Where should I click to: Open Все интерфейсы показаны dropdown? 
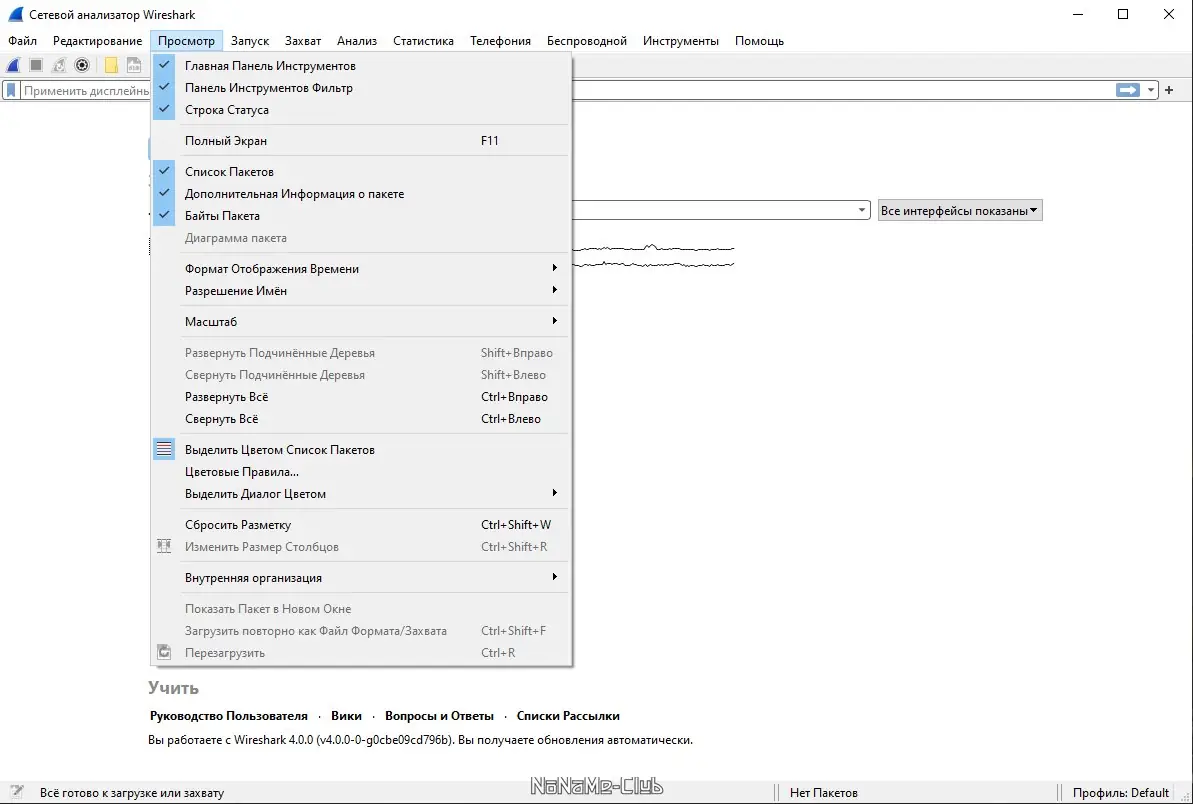click(959, 211)
